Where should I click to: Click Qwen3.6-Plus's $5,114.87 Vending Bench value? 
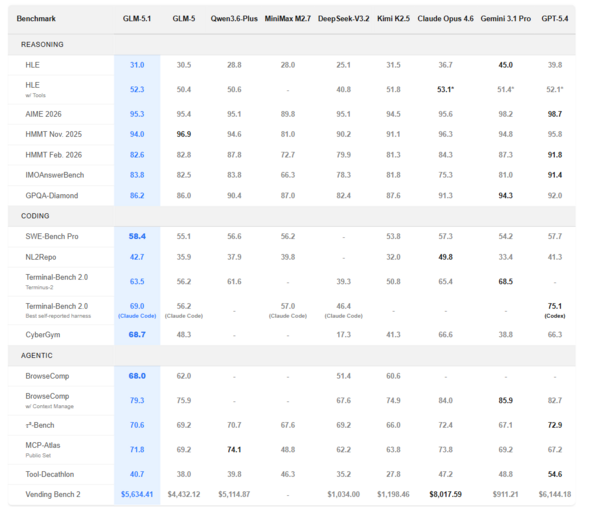tap(234, 494)
